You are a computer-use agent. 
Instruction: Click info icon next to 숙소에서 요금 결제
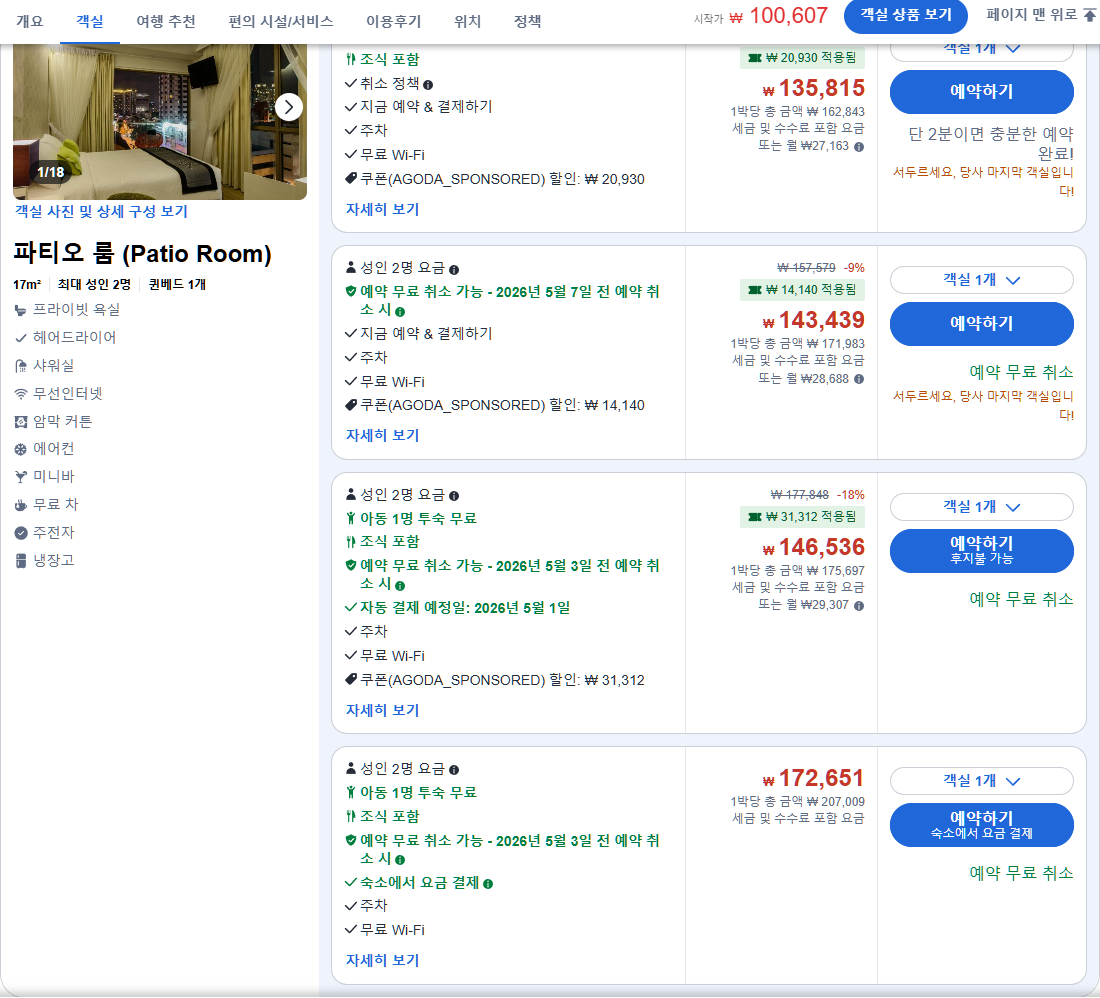pyautogui.click(x=488, y=884)
